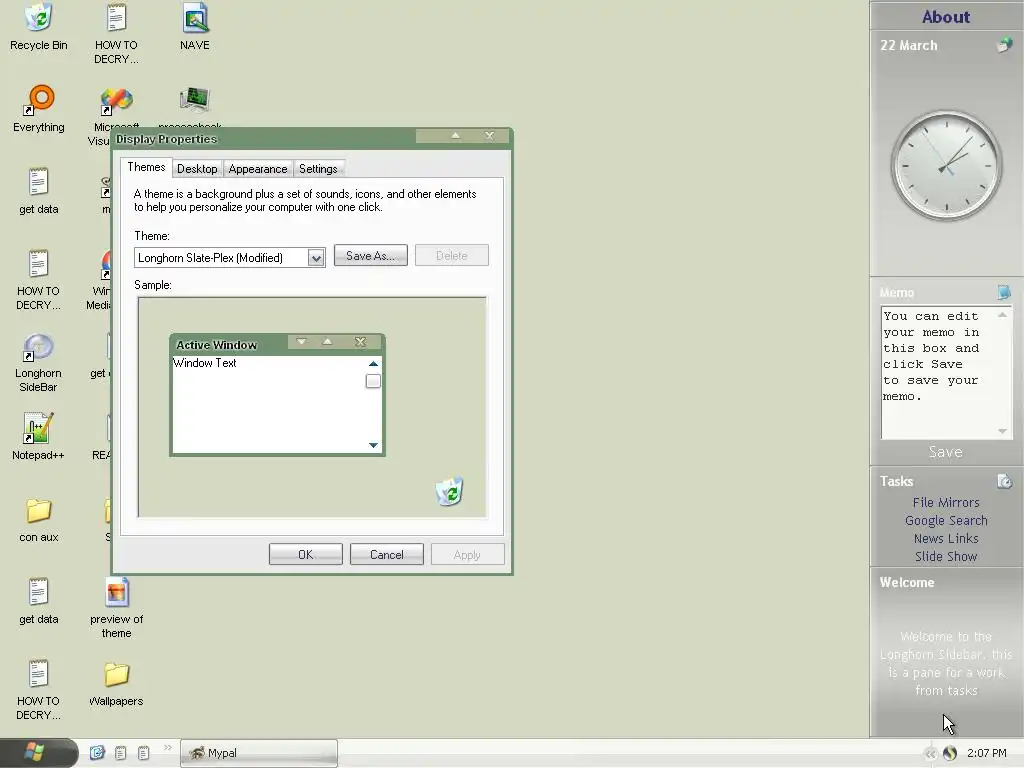The width and height of the screenshot is (1024, 768).
Task: Click the Delete theme button
Action: 451,255
